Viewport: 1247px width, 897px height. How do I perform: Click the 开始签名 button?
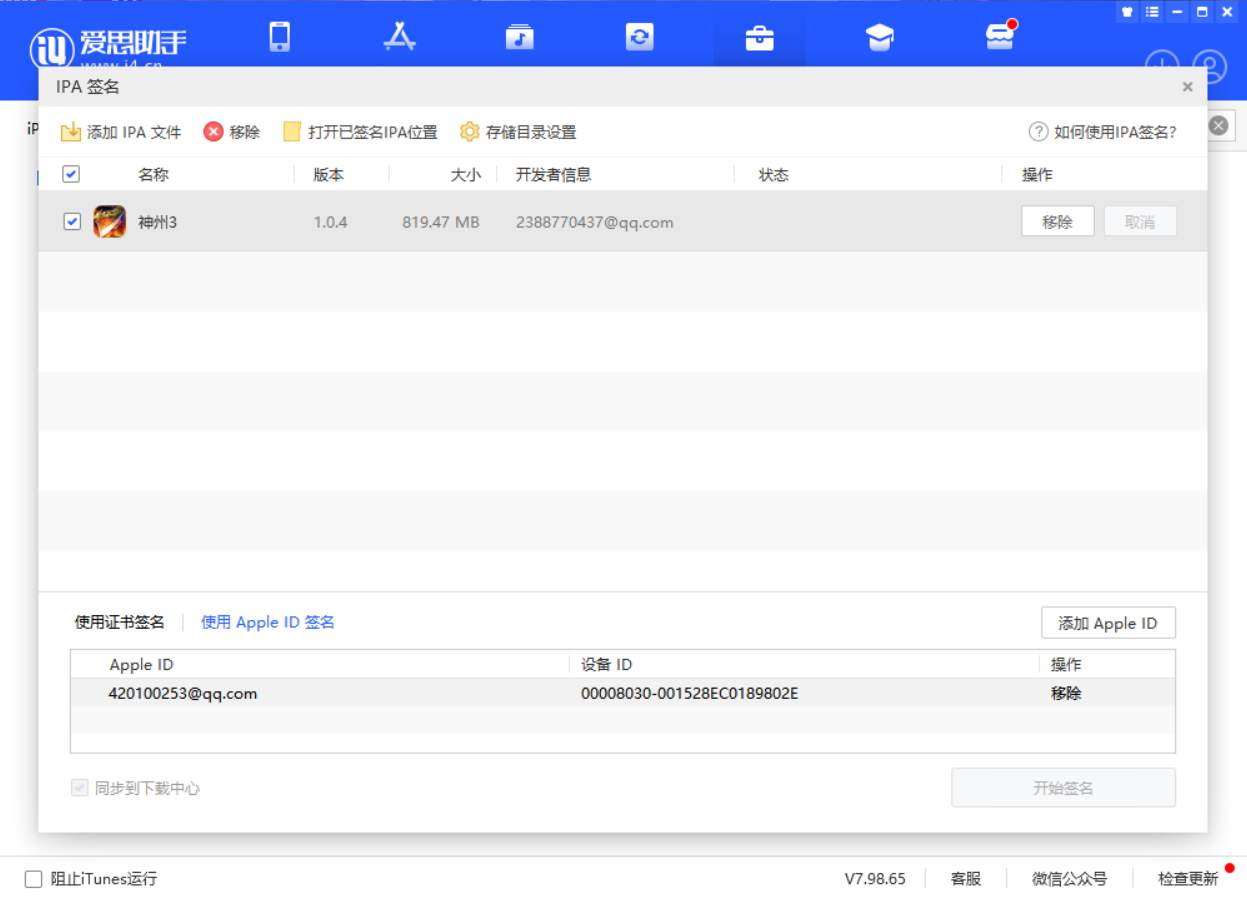pos(1063,788)
